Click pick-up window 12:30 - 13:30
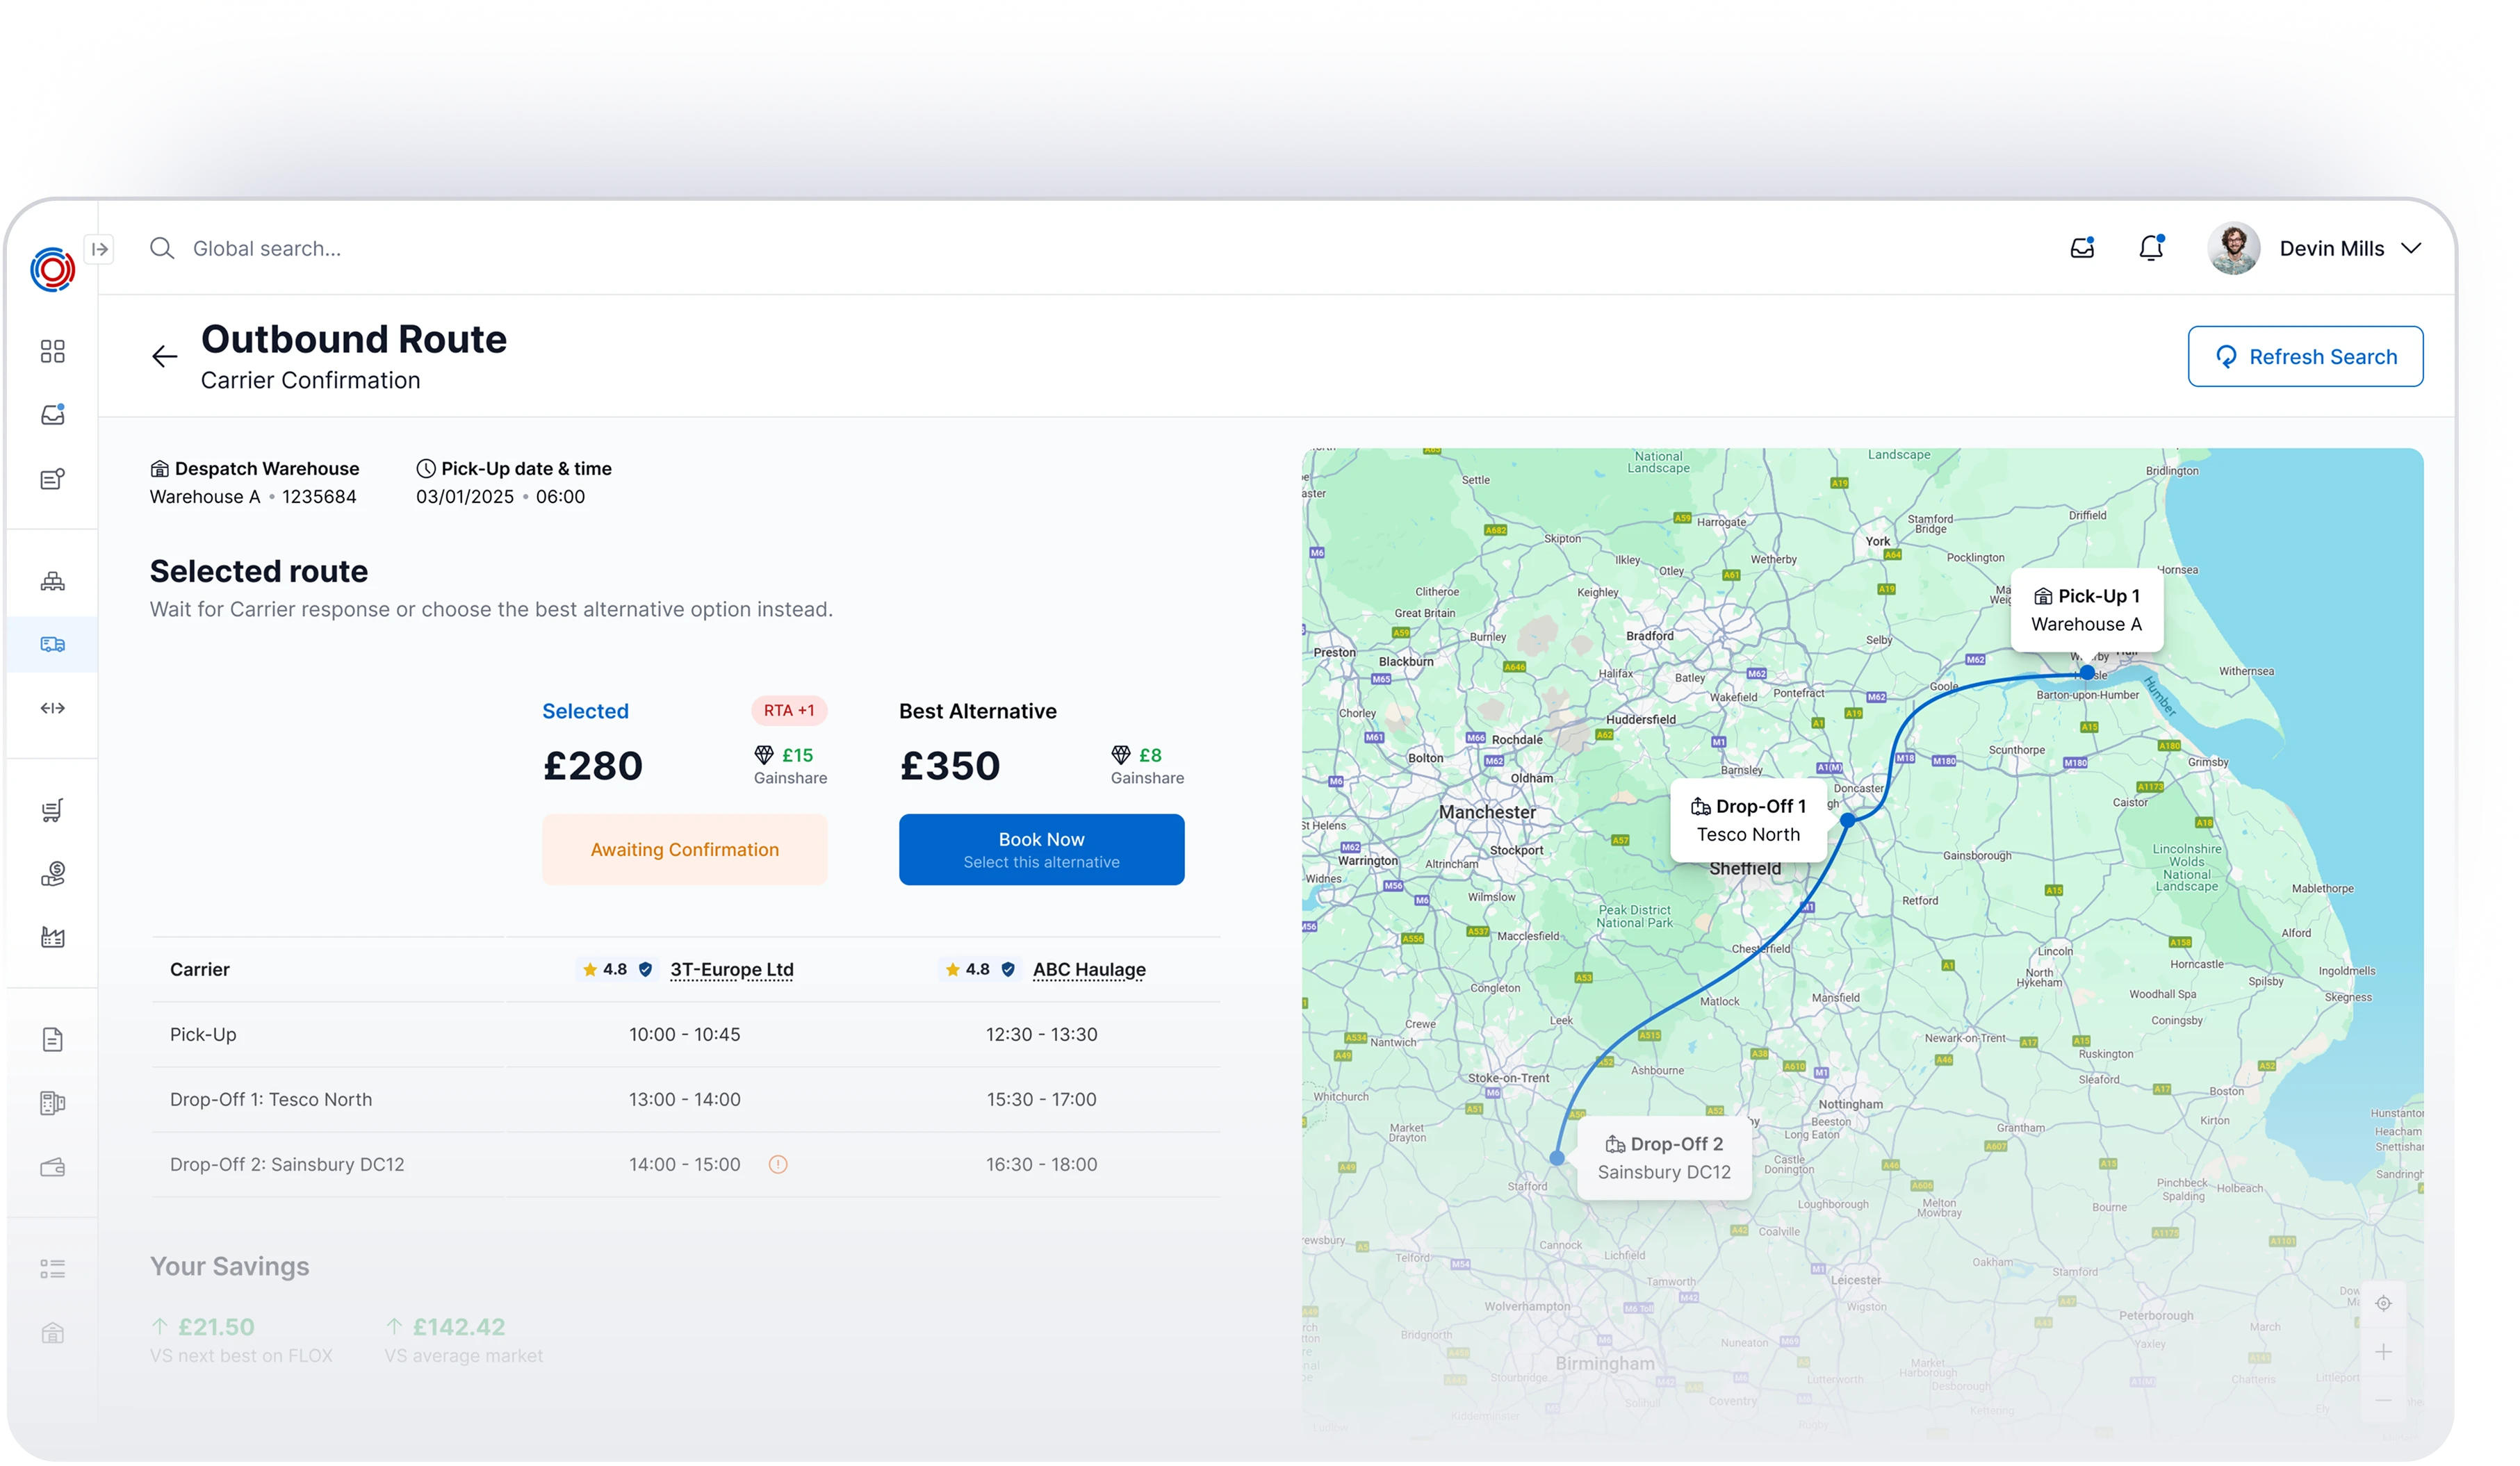 point(1041,1034)
